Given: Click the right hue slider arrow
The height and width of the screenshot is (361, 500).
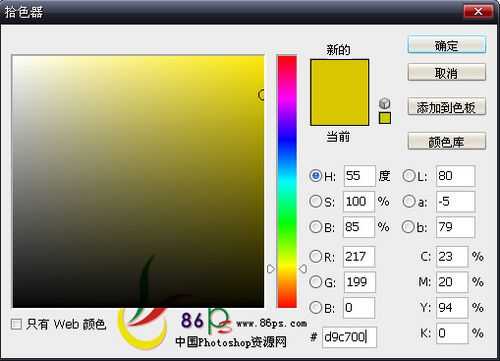Looking at the screenshot, I should pos(302,269).
